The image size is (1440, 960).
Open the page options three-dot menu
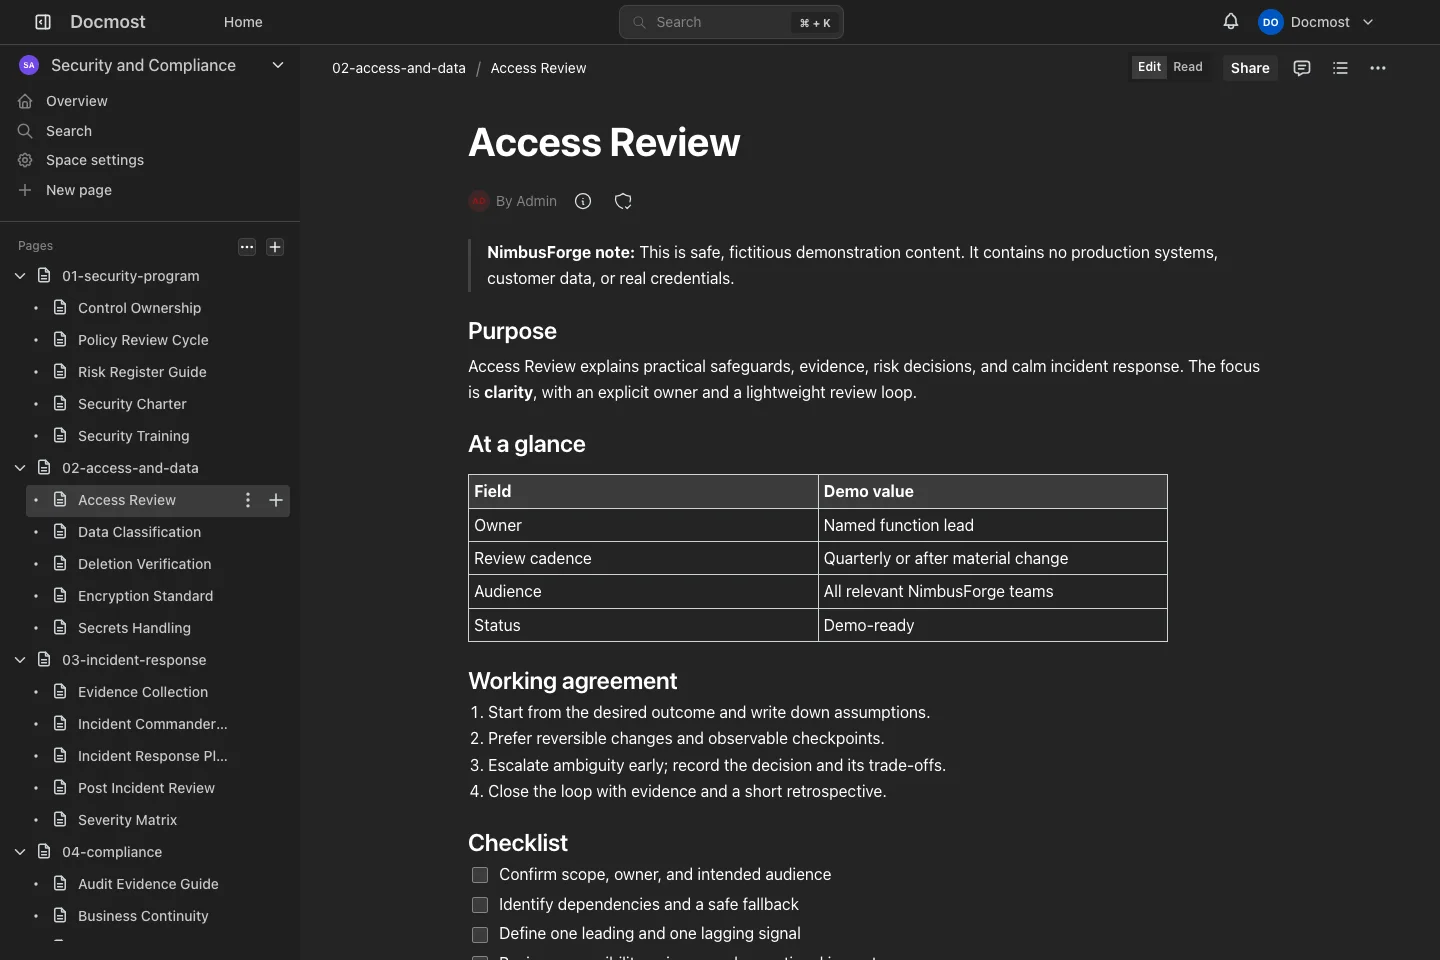pos(1378,68)
